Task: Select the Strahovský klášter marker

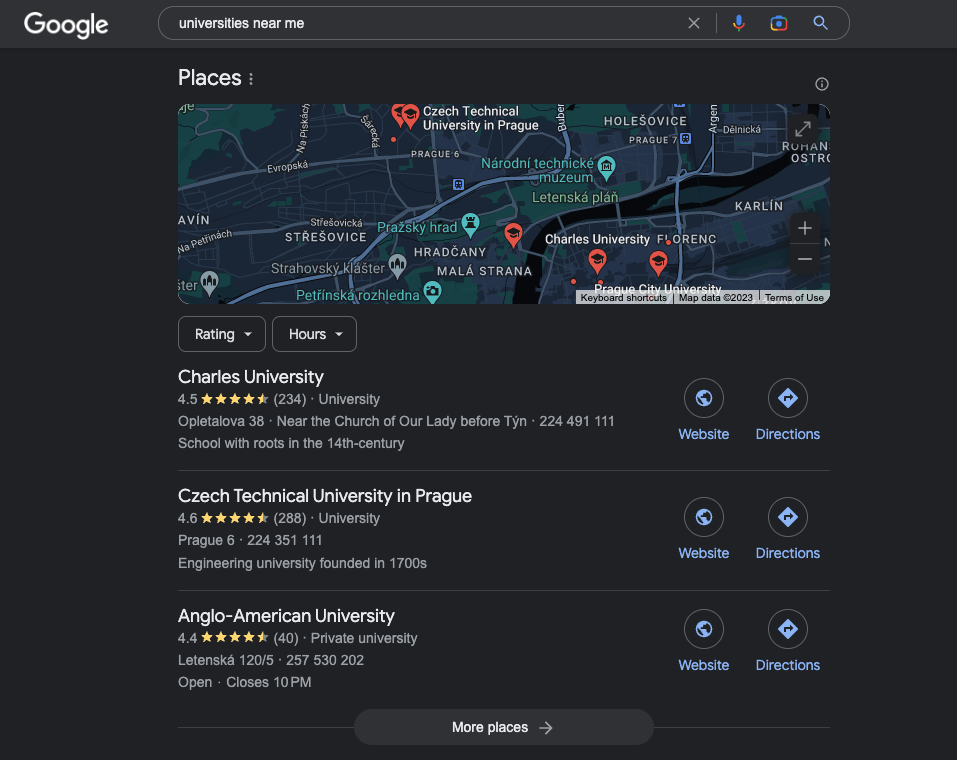Action: tap(397, 264)
